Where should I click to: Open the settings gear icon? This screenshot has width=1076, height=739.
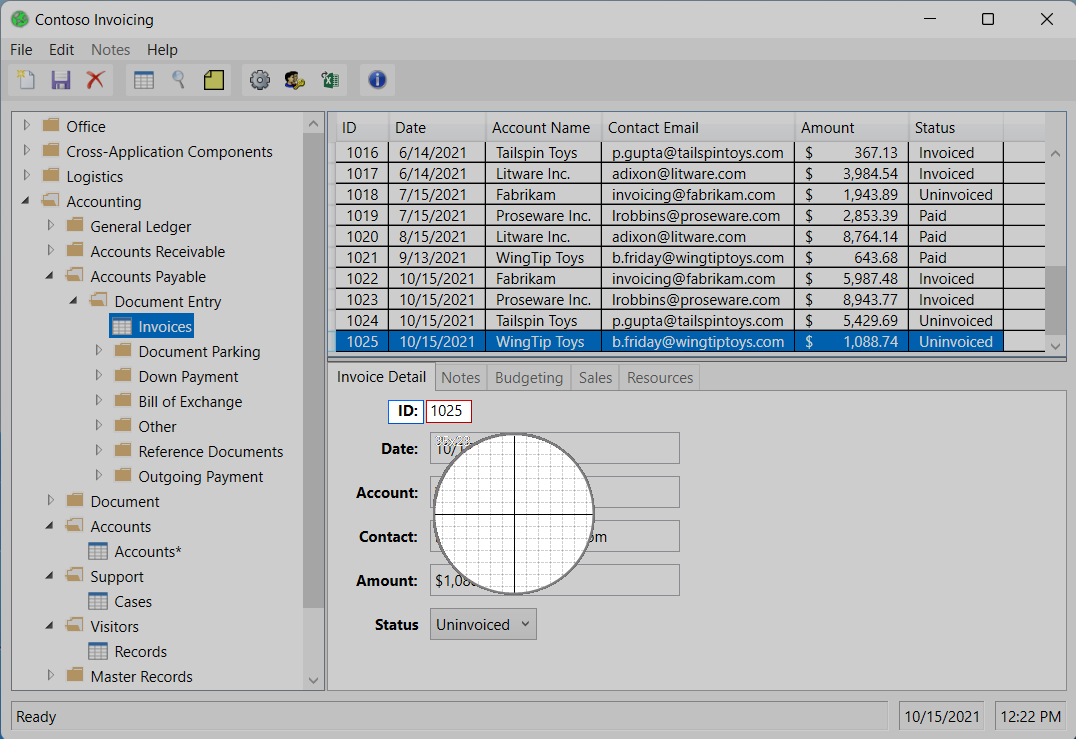point(260,80)
